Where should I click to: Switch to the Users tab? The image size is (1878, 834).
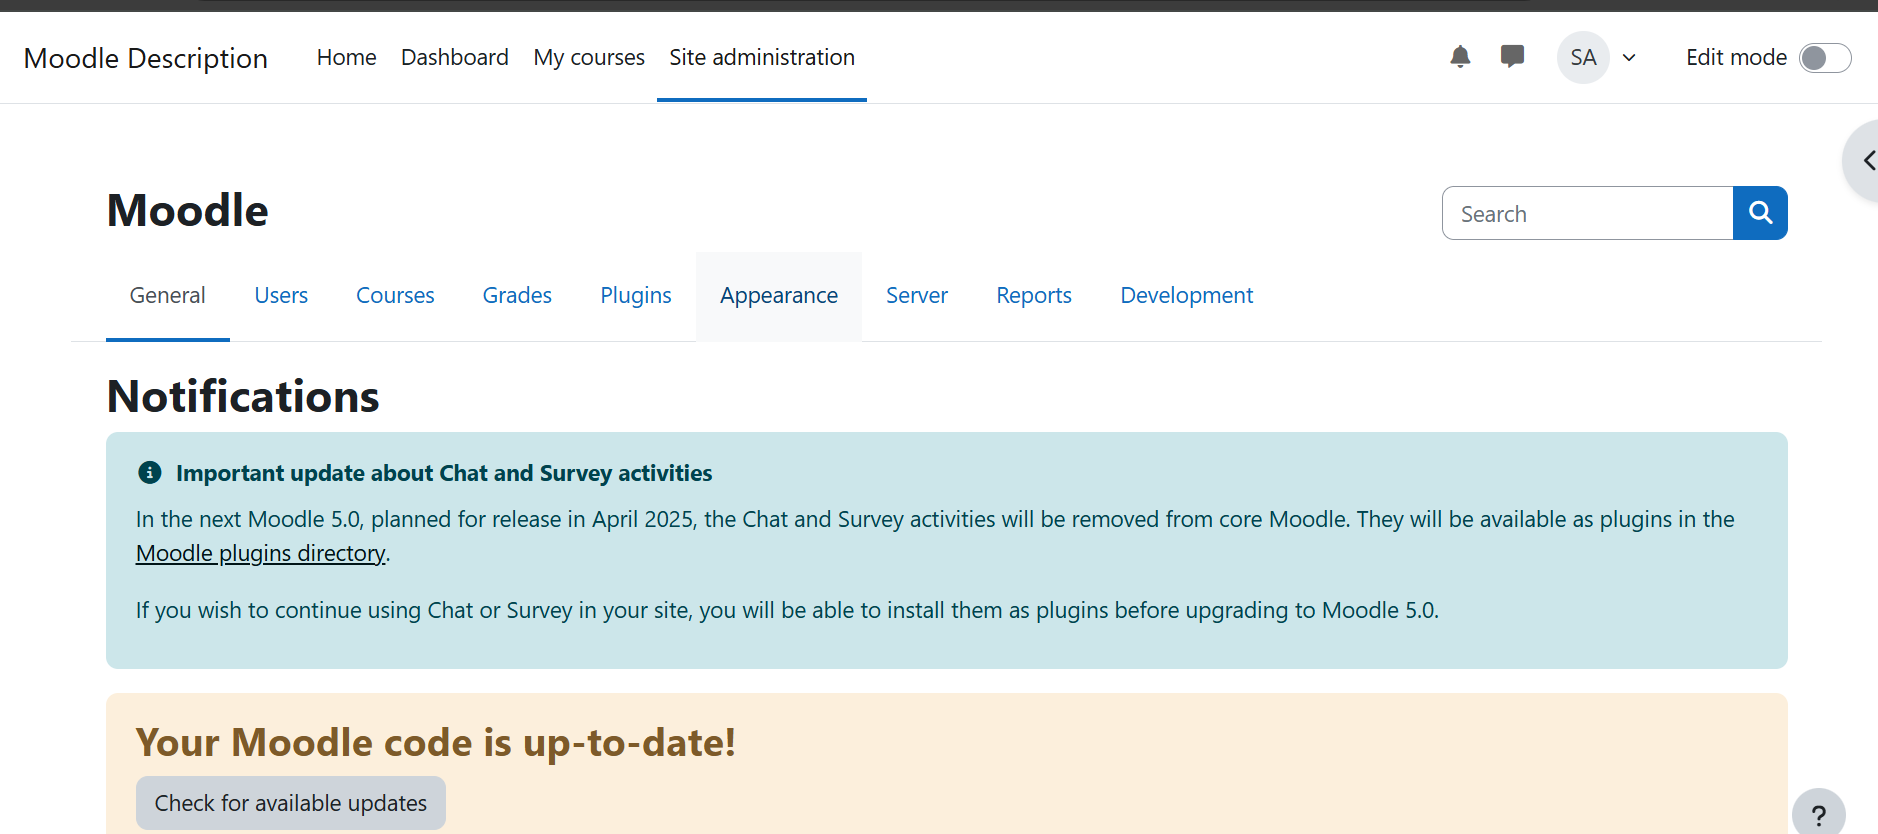click(x=281, y=295)
